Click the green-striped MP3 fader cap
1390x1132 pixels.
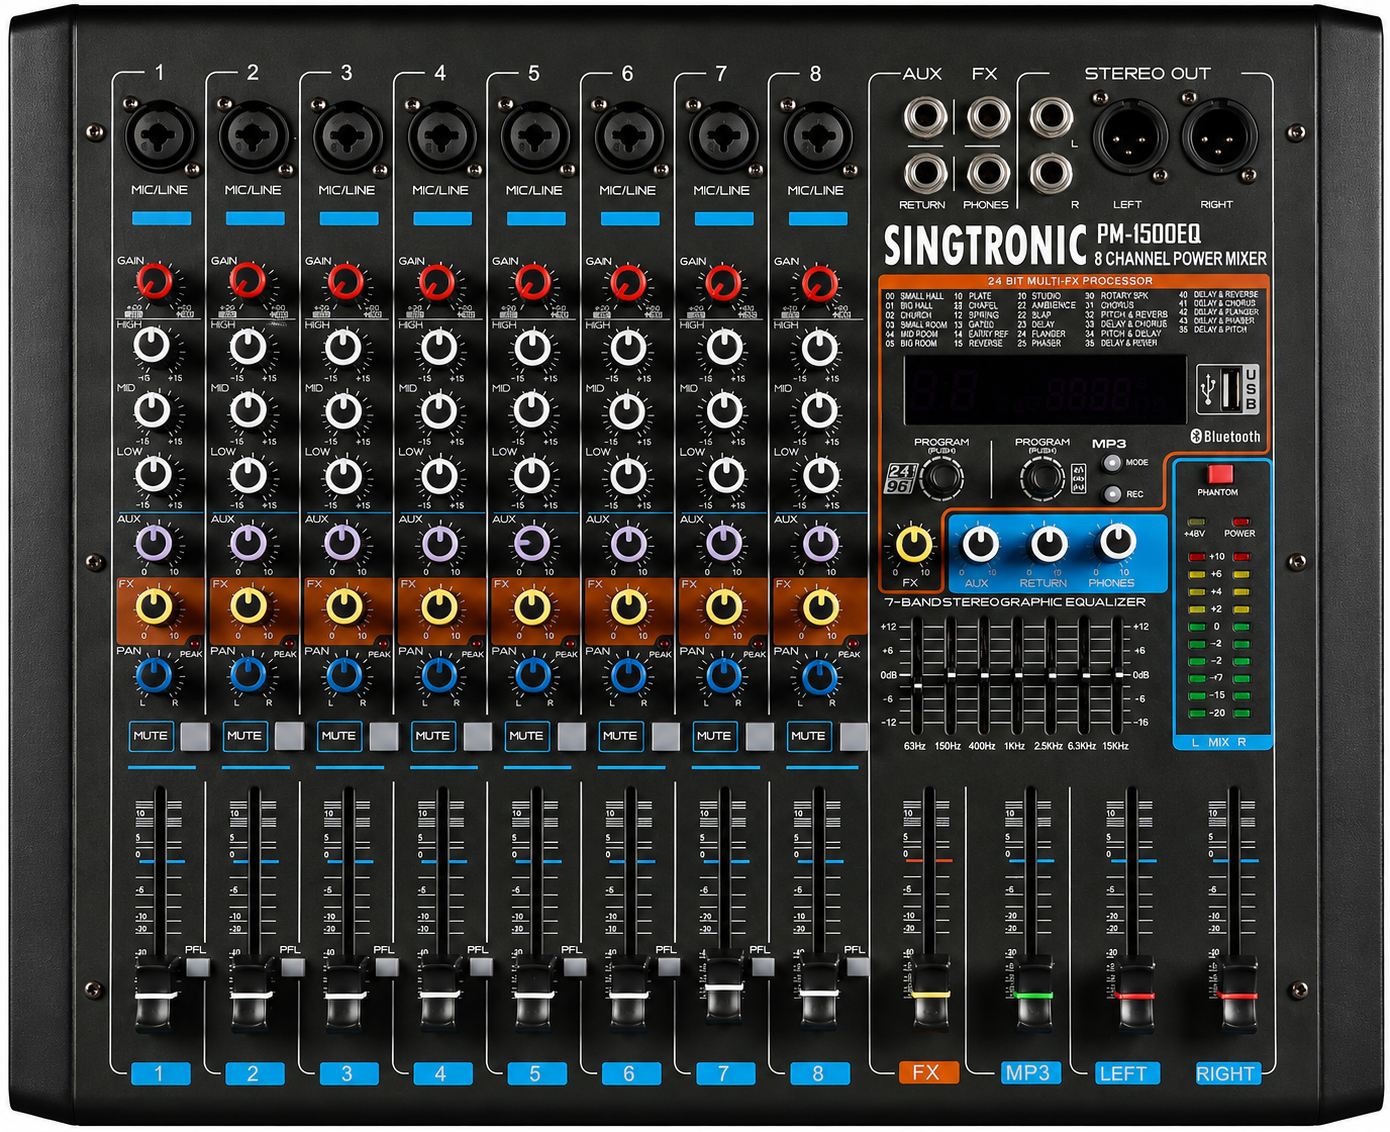click(x=1032, y=994)
